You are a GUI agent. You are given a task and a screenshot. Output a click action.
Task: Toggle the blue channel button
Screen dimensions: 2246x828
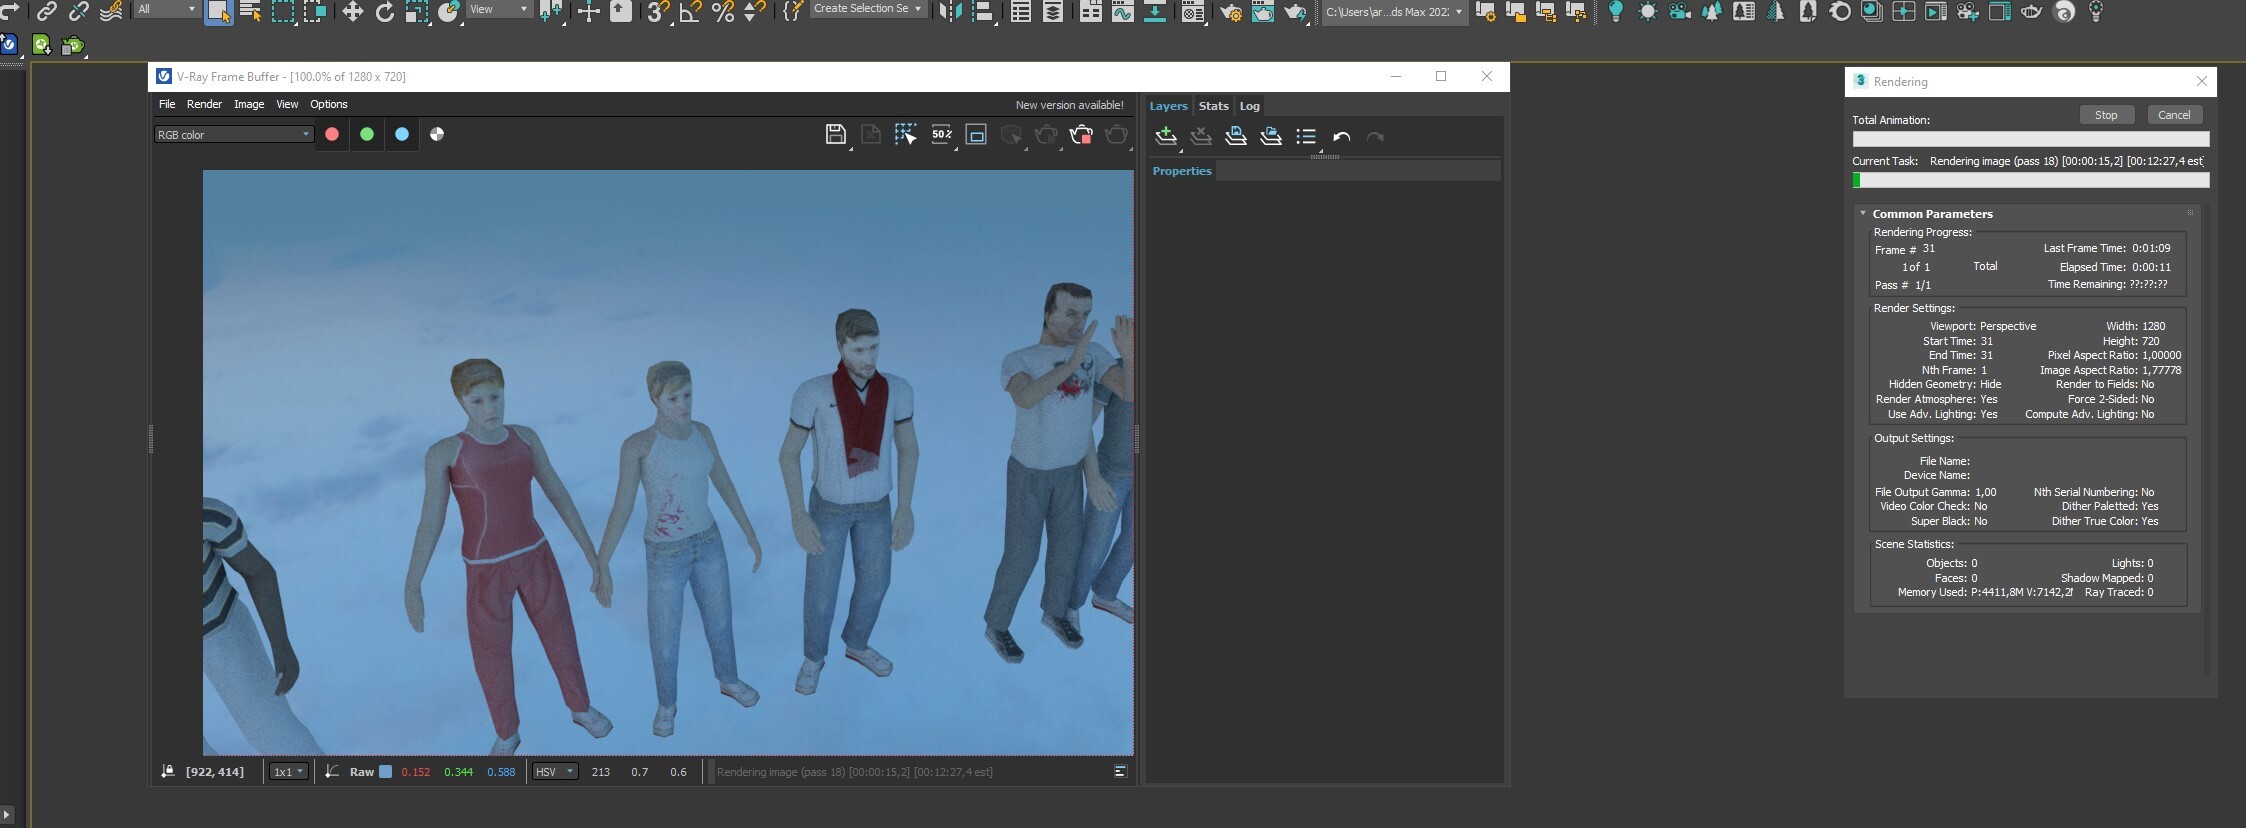[402, 134]
